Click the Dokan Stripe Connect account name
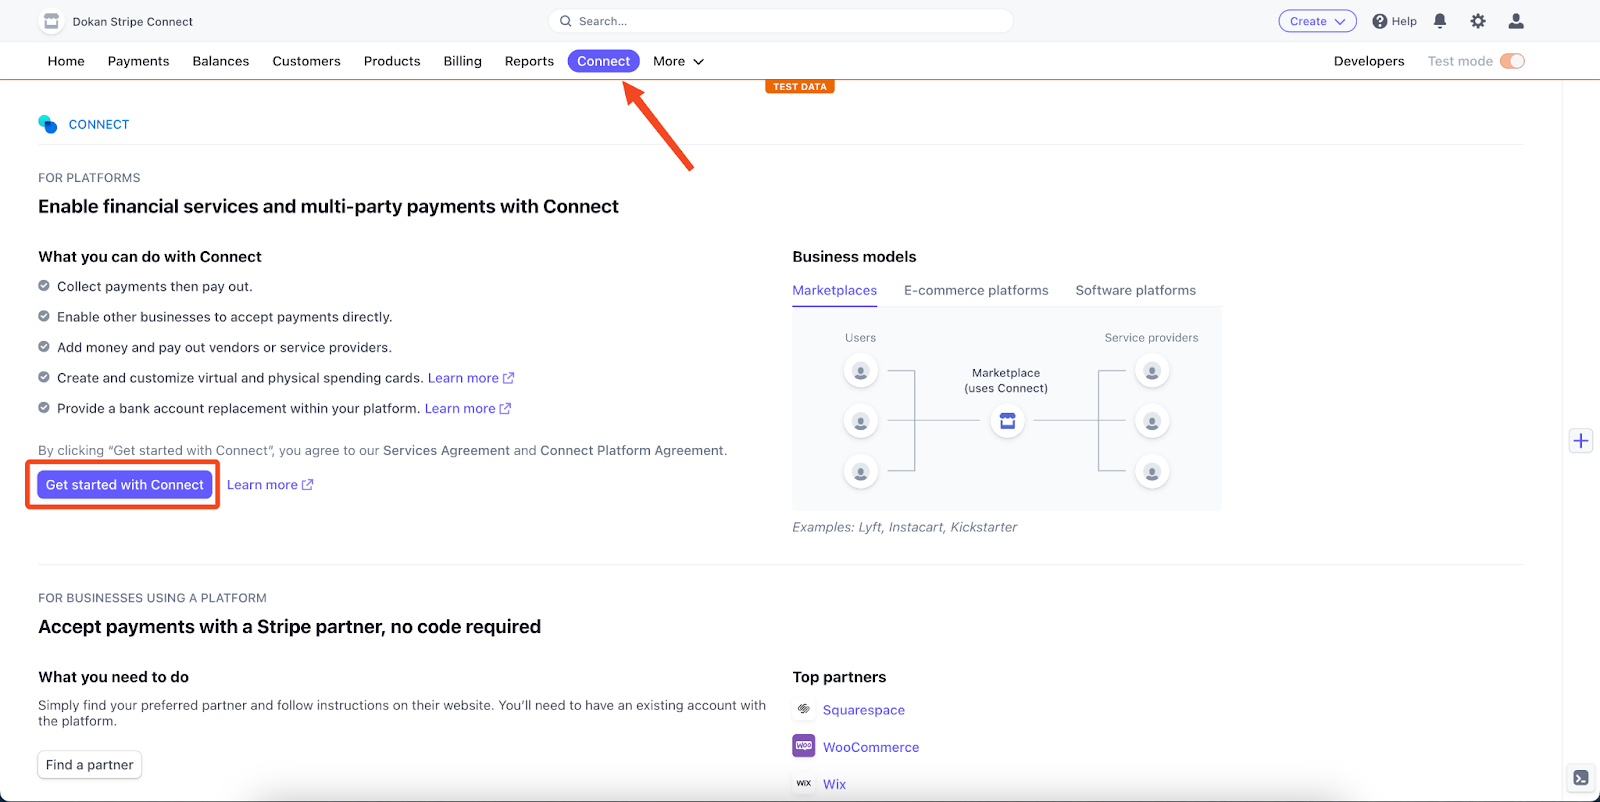Viewport: 1600px width, 802px height. (133, 21)
